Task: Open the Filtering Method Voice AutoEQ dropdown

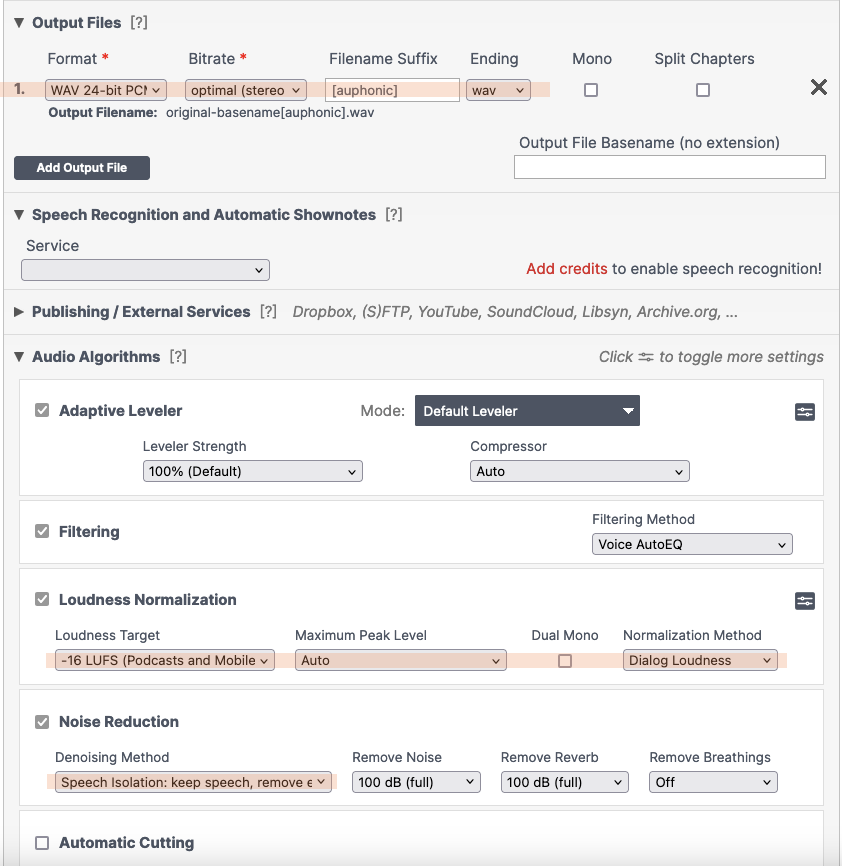Action: click(x=692, y=544)
